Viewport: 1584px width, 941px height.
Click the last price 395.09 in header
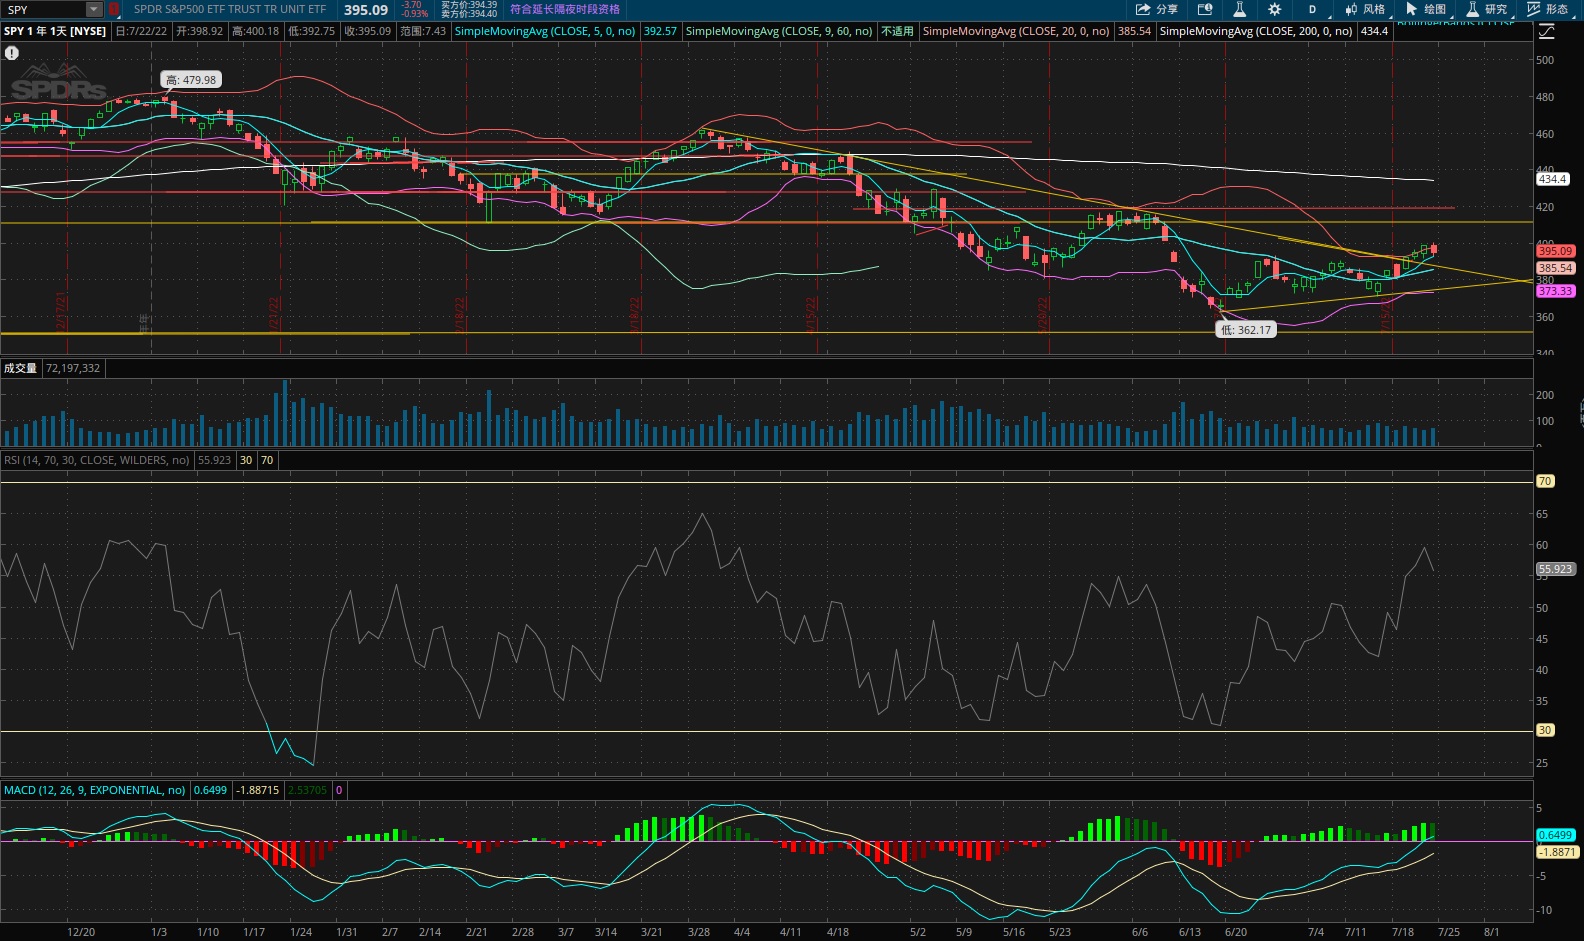click(366, 10)
